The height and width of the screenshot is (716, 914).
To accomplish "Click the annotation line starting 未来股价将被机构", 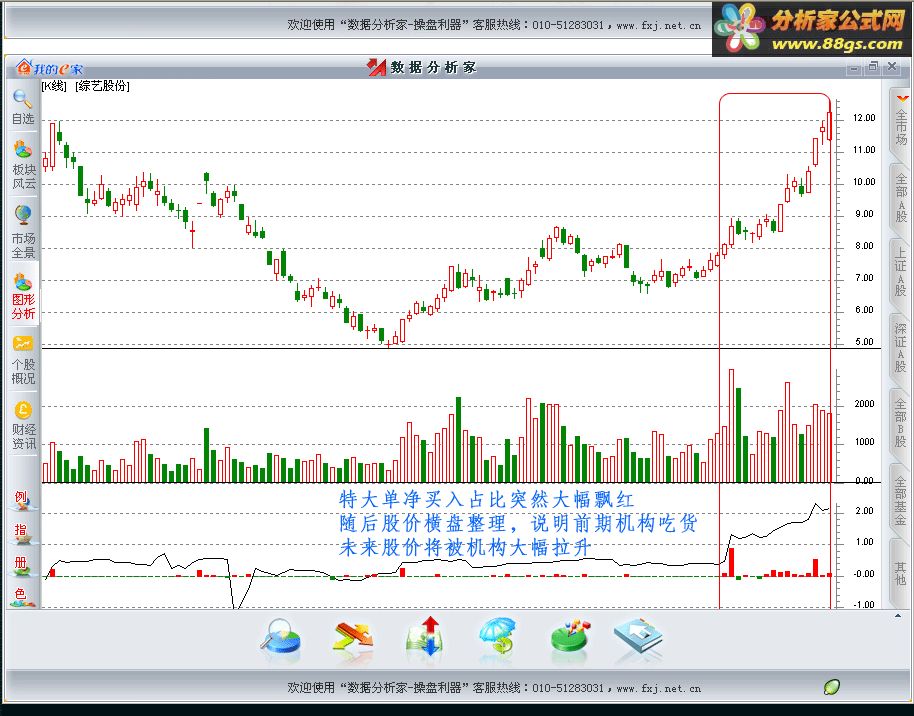I will (465, 547).
